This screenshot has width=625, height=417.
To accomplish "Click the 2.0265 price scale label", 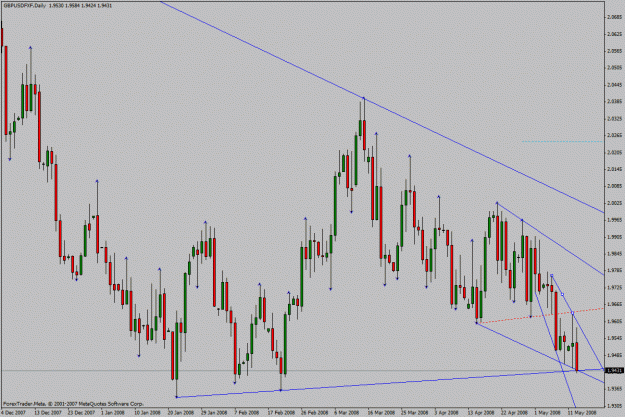I will tap(615, 135).
